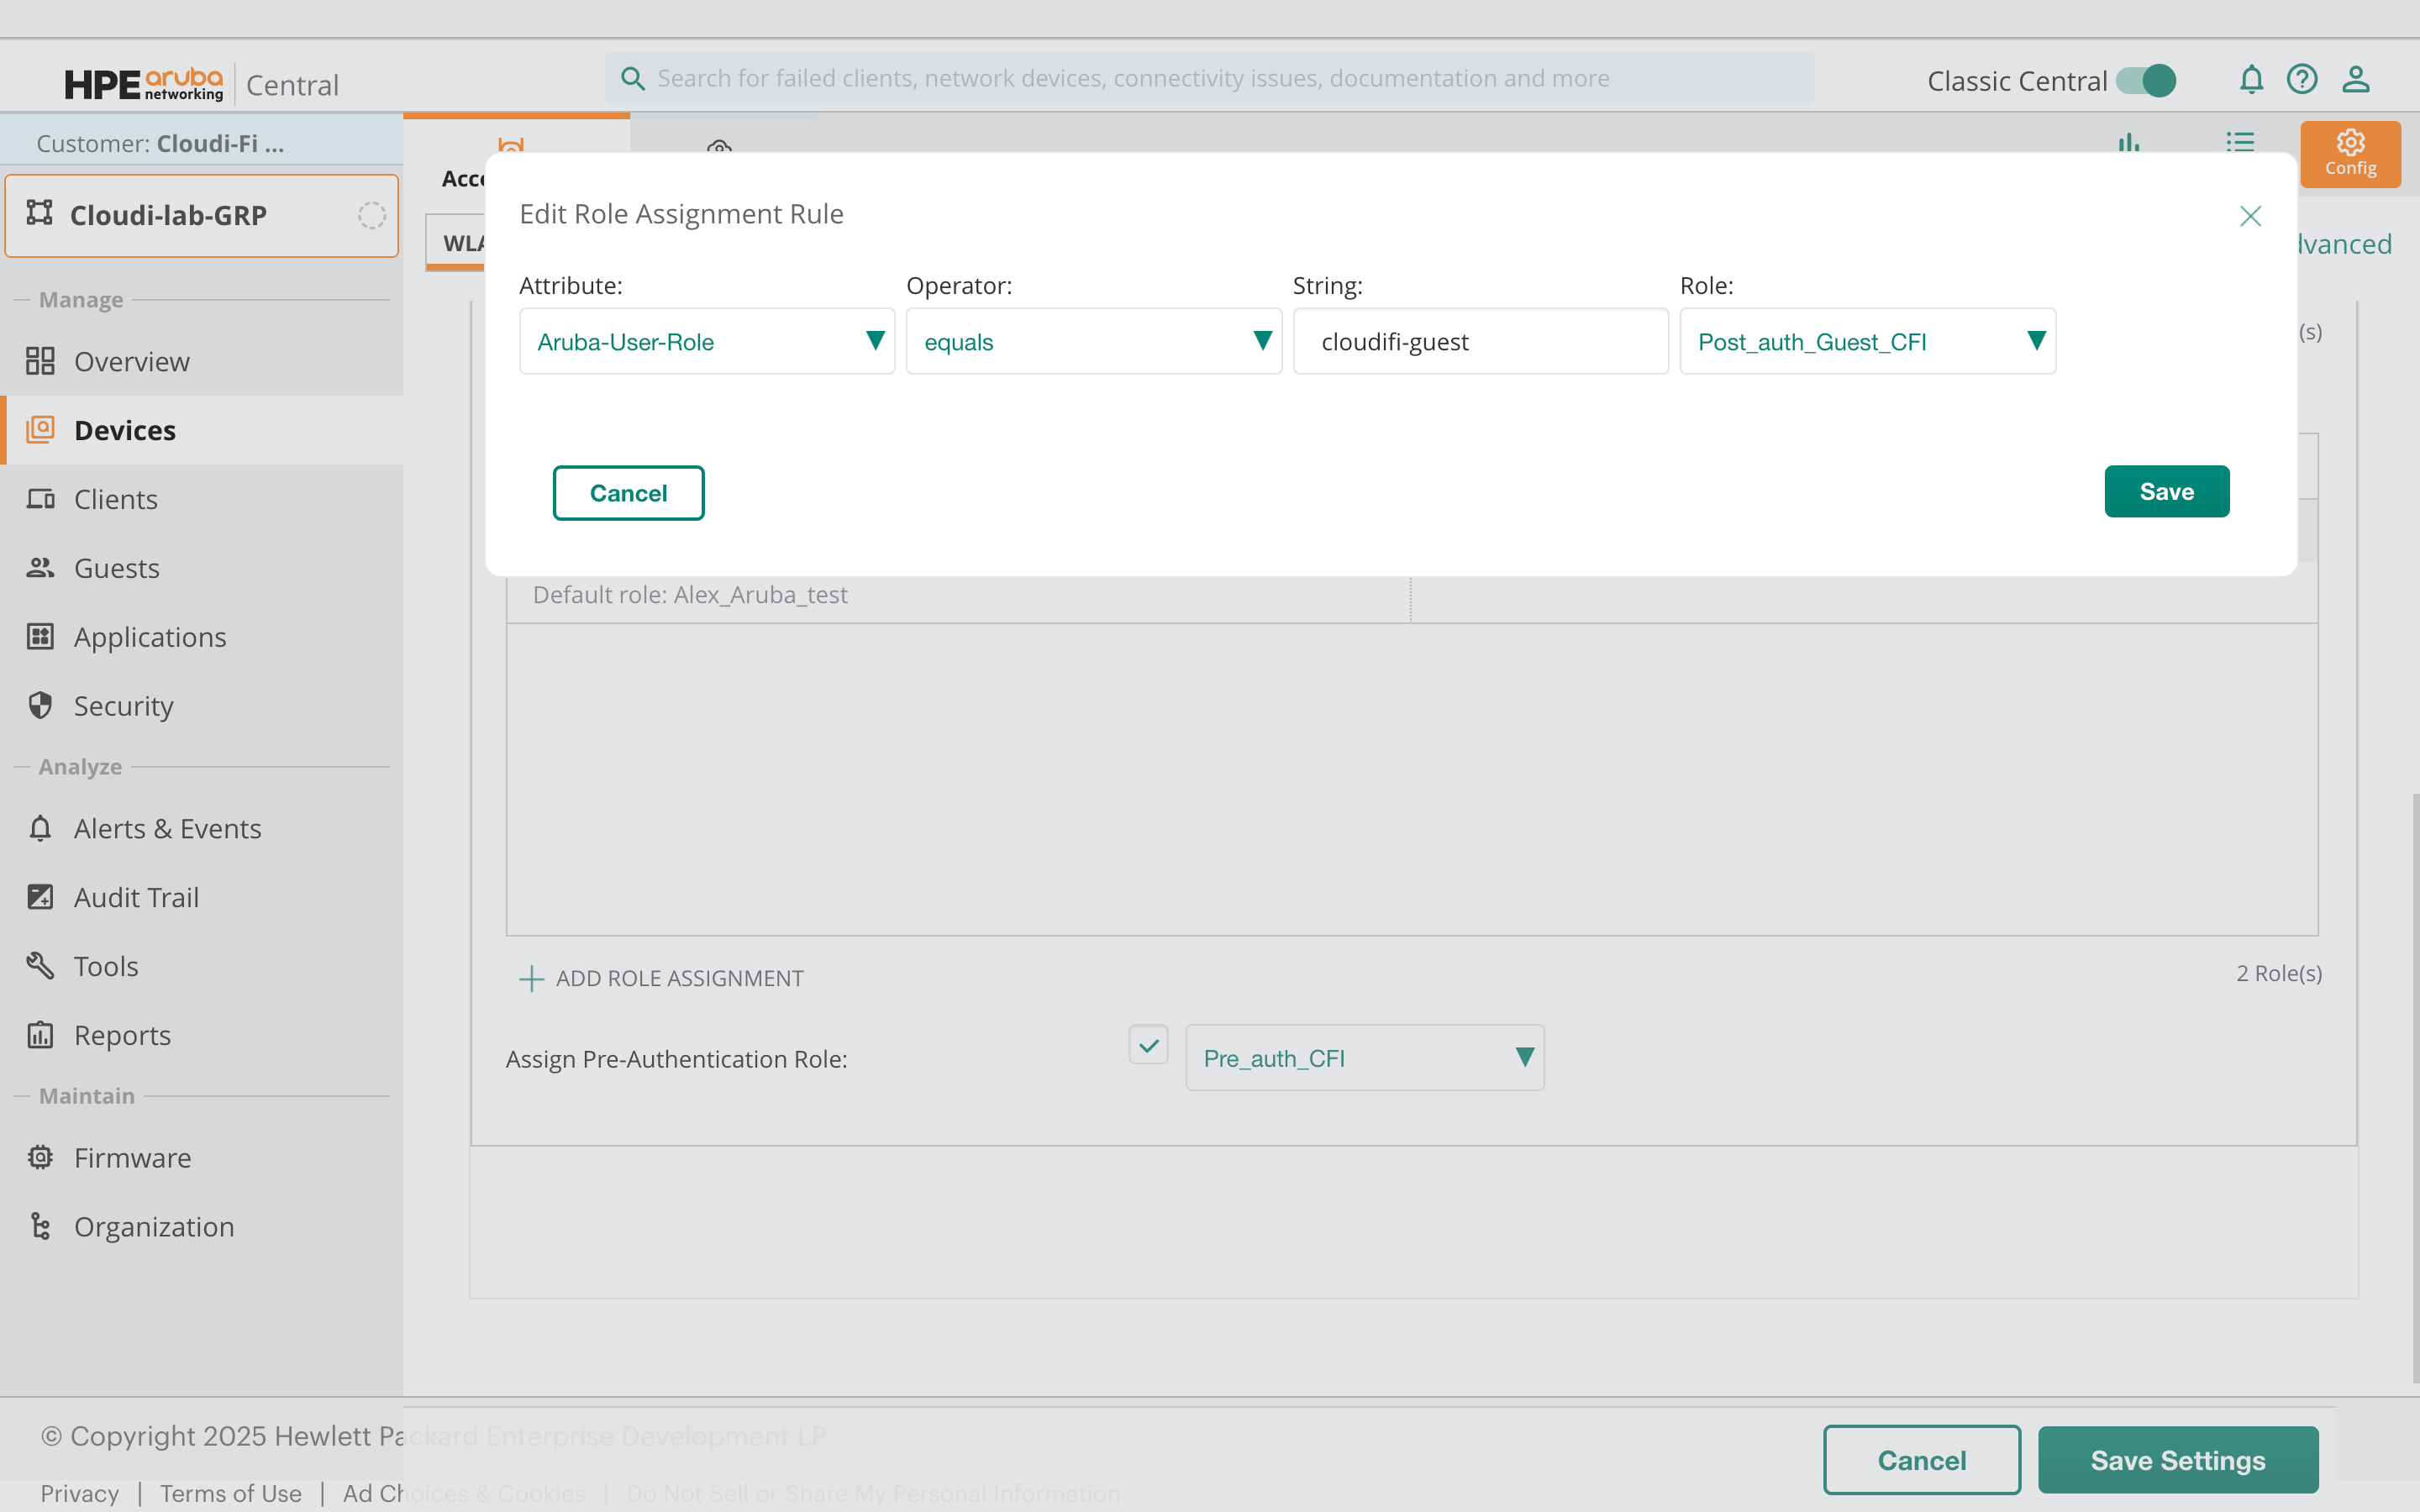Save the role assignment rule
The height and width of the screenshot is (1512, 2420).
tap(2166, 491)
